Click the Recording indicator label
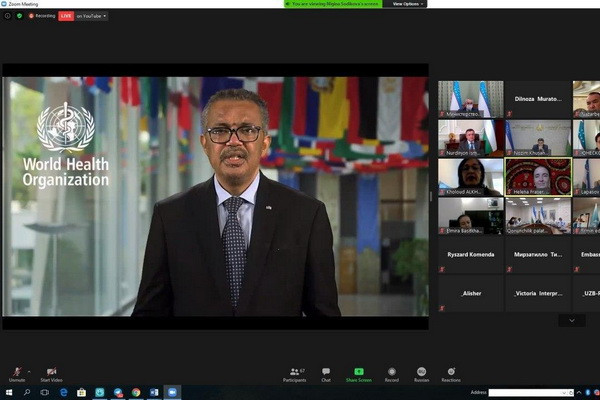Viewport: 600px width, 400px height. 42,16
